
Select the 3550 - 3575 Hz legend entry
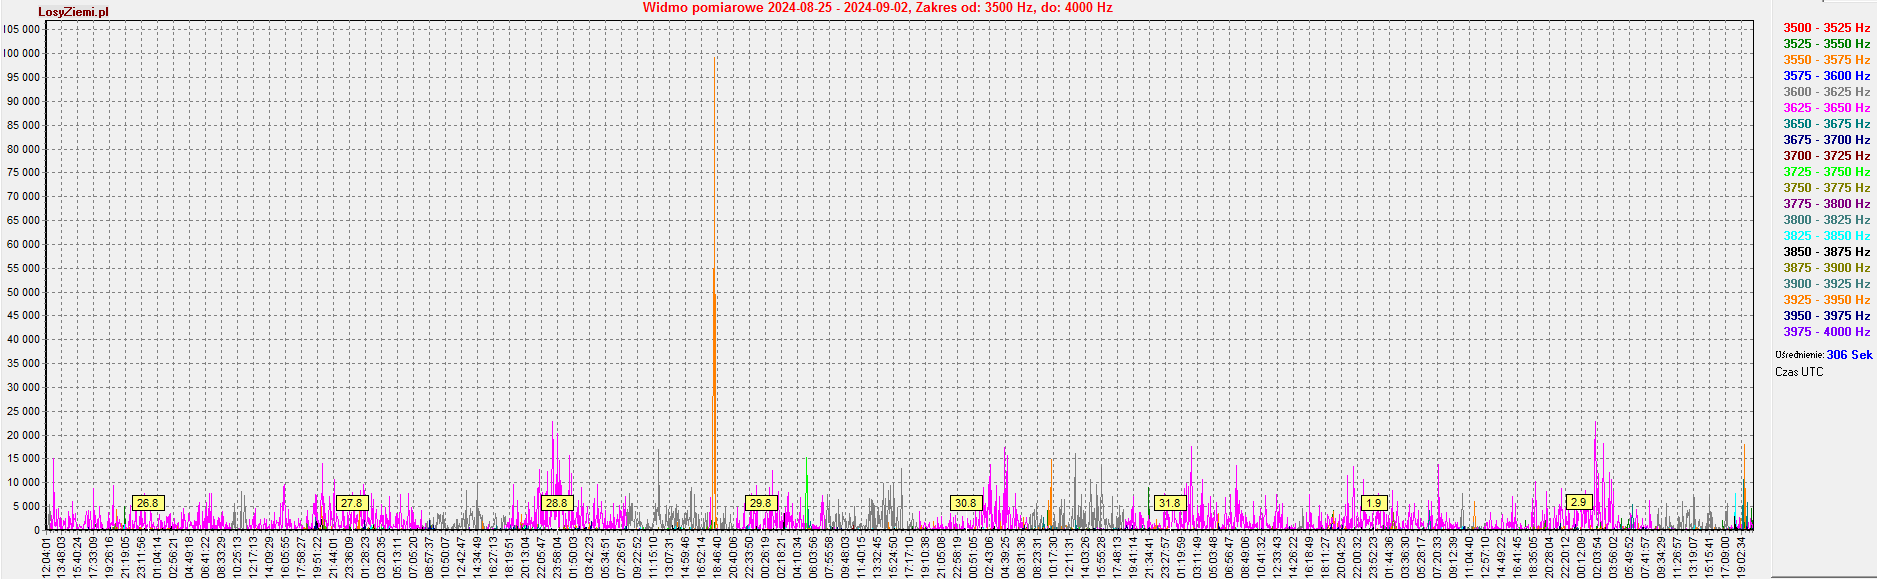coord(1826,60)
